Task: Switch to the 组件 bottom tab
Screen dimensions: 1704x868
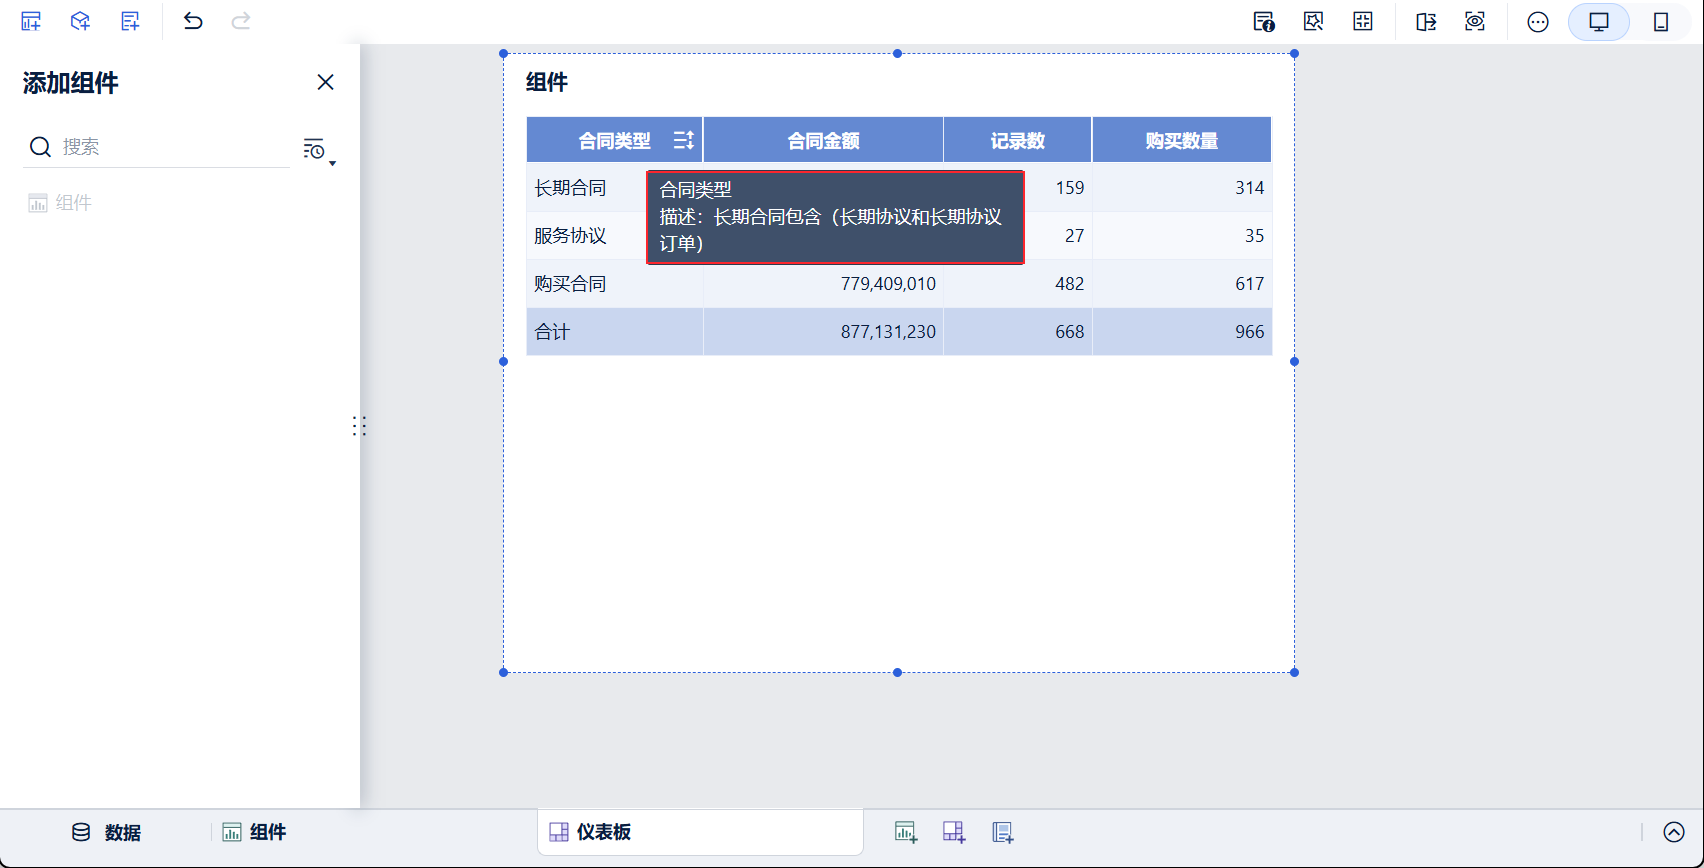Action: pyautogui.click(x=254, y=832)
